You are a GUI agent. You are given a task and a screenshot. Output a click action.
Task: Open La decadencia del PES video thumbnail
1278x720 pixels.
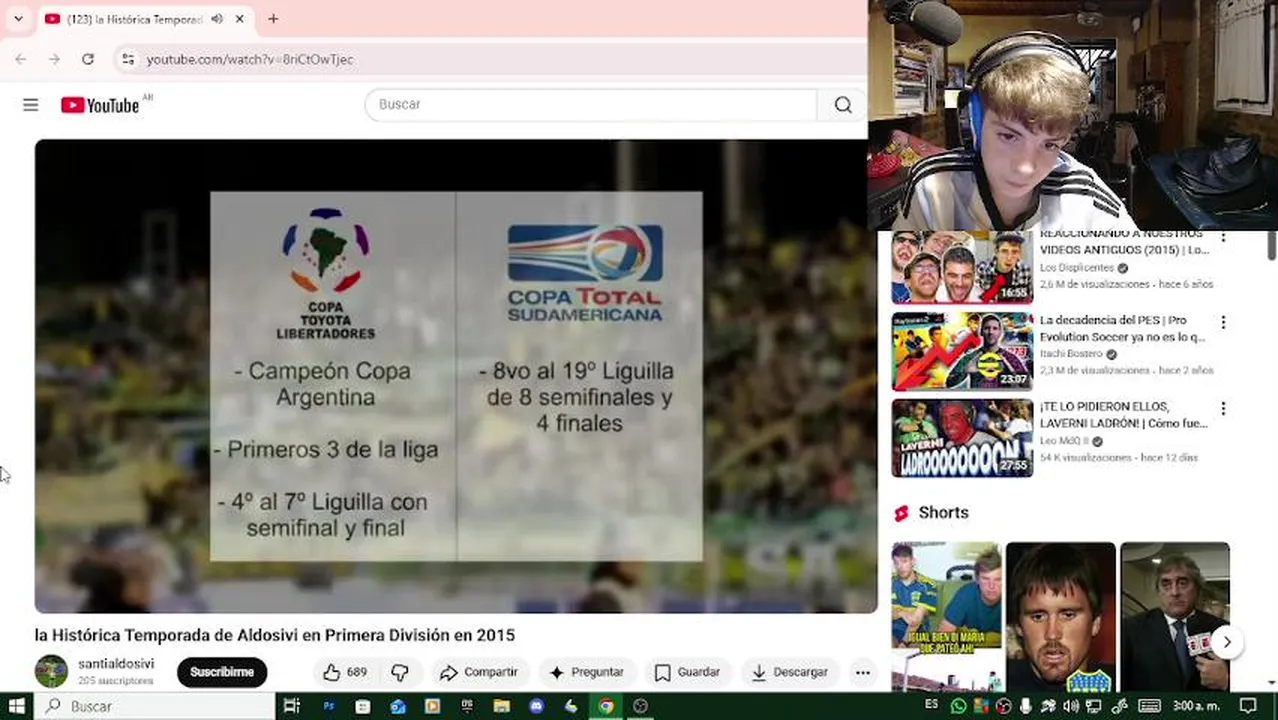962,351
